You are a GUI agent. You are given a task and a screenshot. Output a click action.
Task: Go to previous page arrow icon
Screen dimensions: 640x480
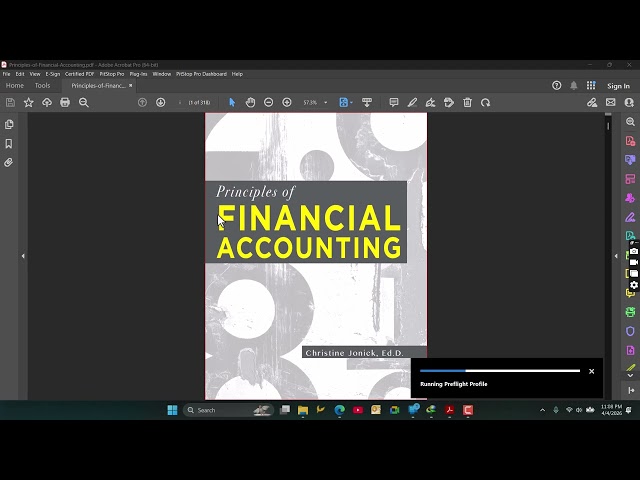[142, 102]
